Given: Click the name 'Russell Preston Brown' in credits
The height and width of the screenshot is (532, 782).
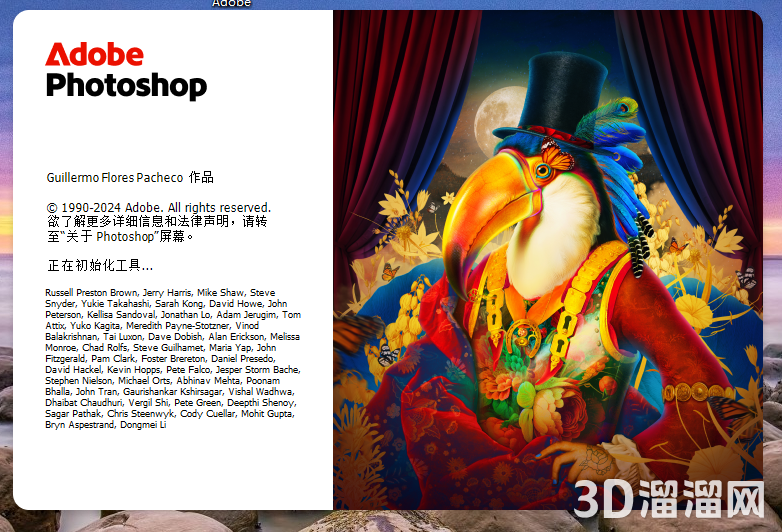Looking at the screenshot, I should pos(91,293).
